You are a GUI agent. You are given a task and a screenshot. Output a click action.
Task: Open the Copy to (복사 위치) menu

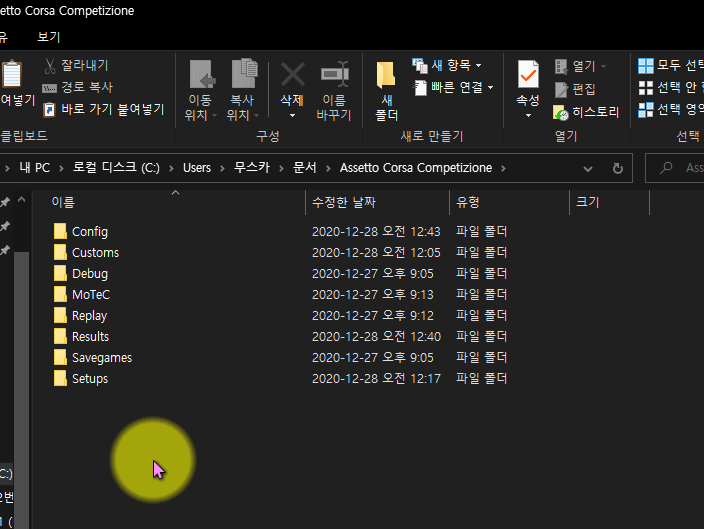(x=242, y=91)
